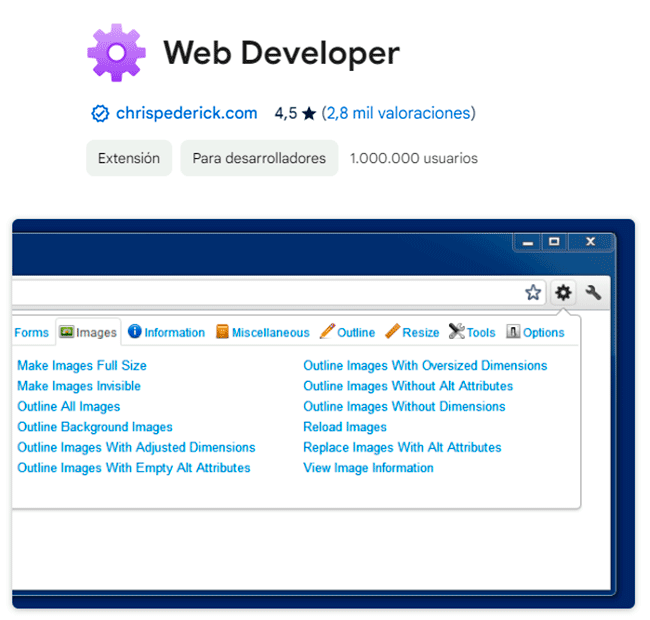Screen dimensions: 650x620
Task: Click the 1.000.000 usuarios text
Action: (414, 158)
